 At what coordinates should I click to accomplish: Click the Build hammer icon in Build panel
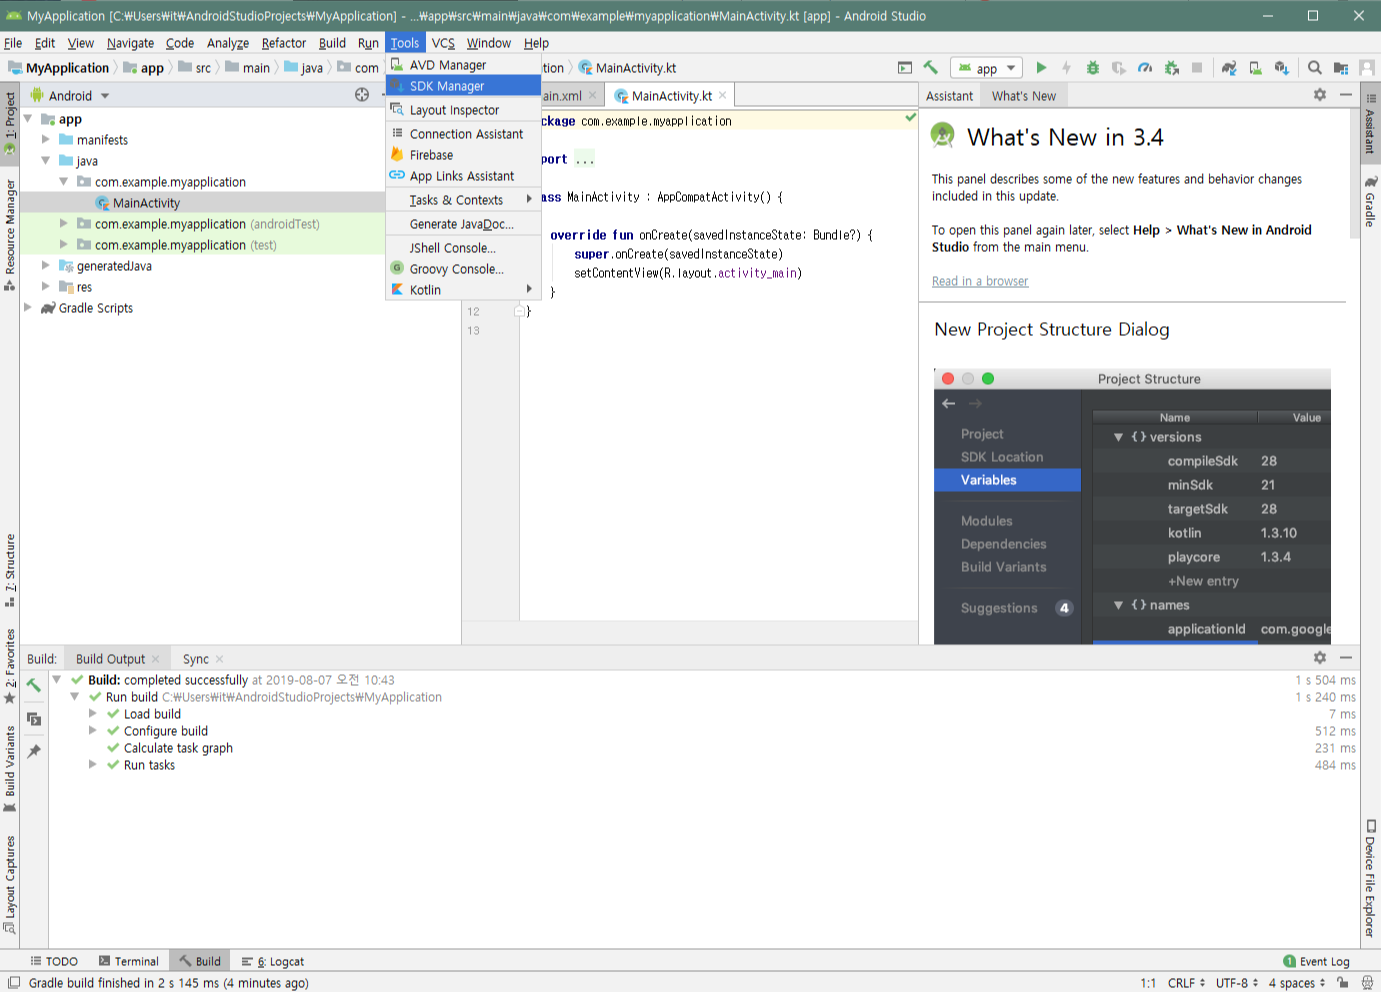point(34,686)
